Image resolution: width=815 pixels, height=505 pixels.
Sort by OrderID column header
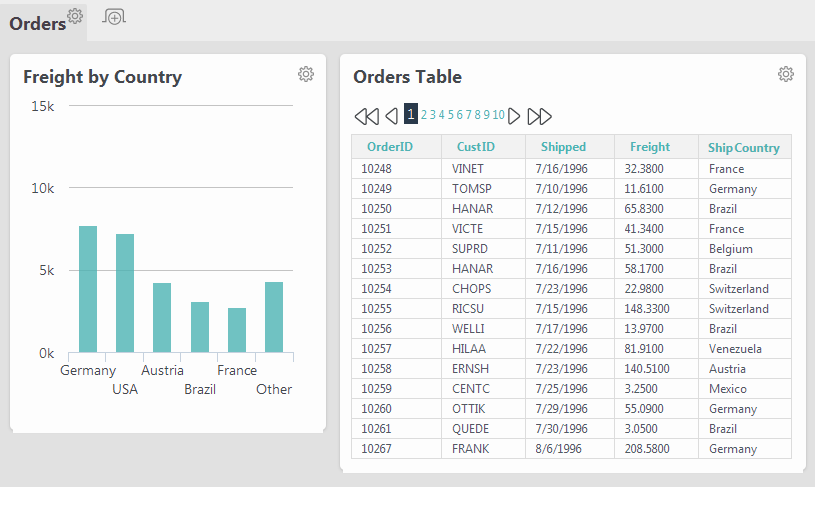pyautogui.click(x=390, y=147)
